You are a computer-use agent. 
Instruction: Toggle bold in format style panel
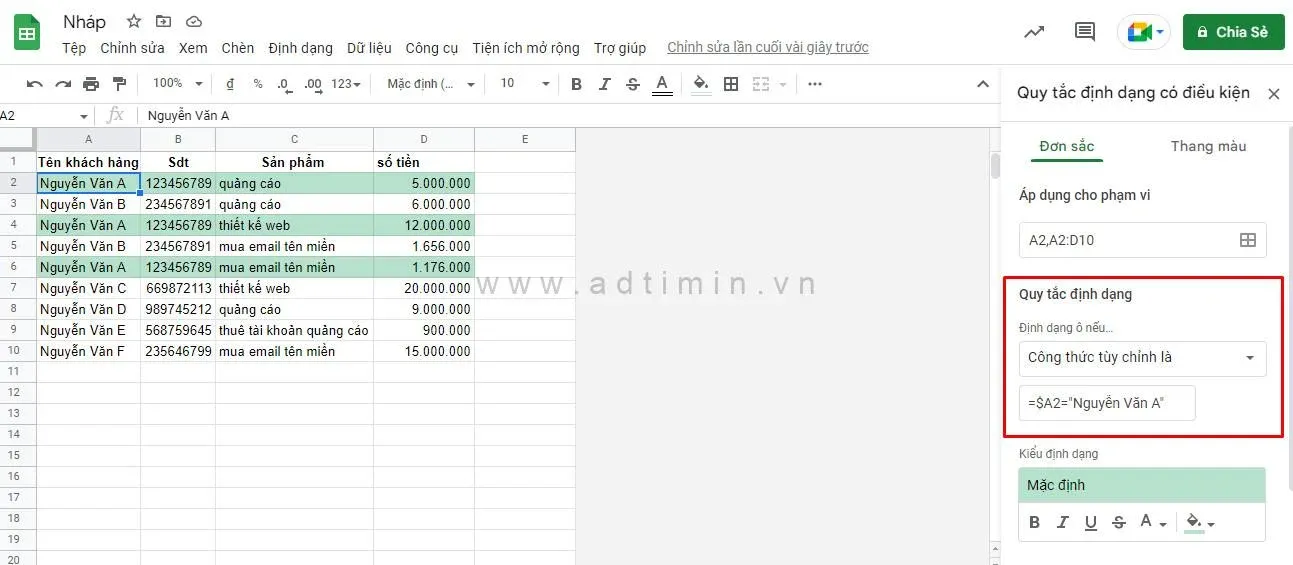1034,522
